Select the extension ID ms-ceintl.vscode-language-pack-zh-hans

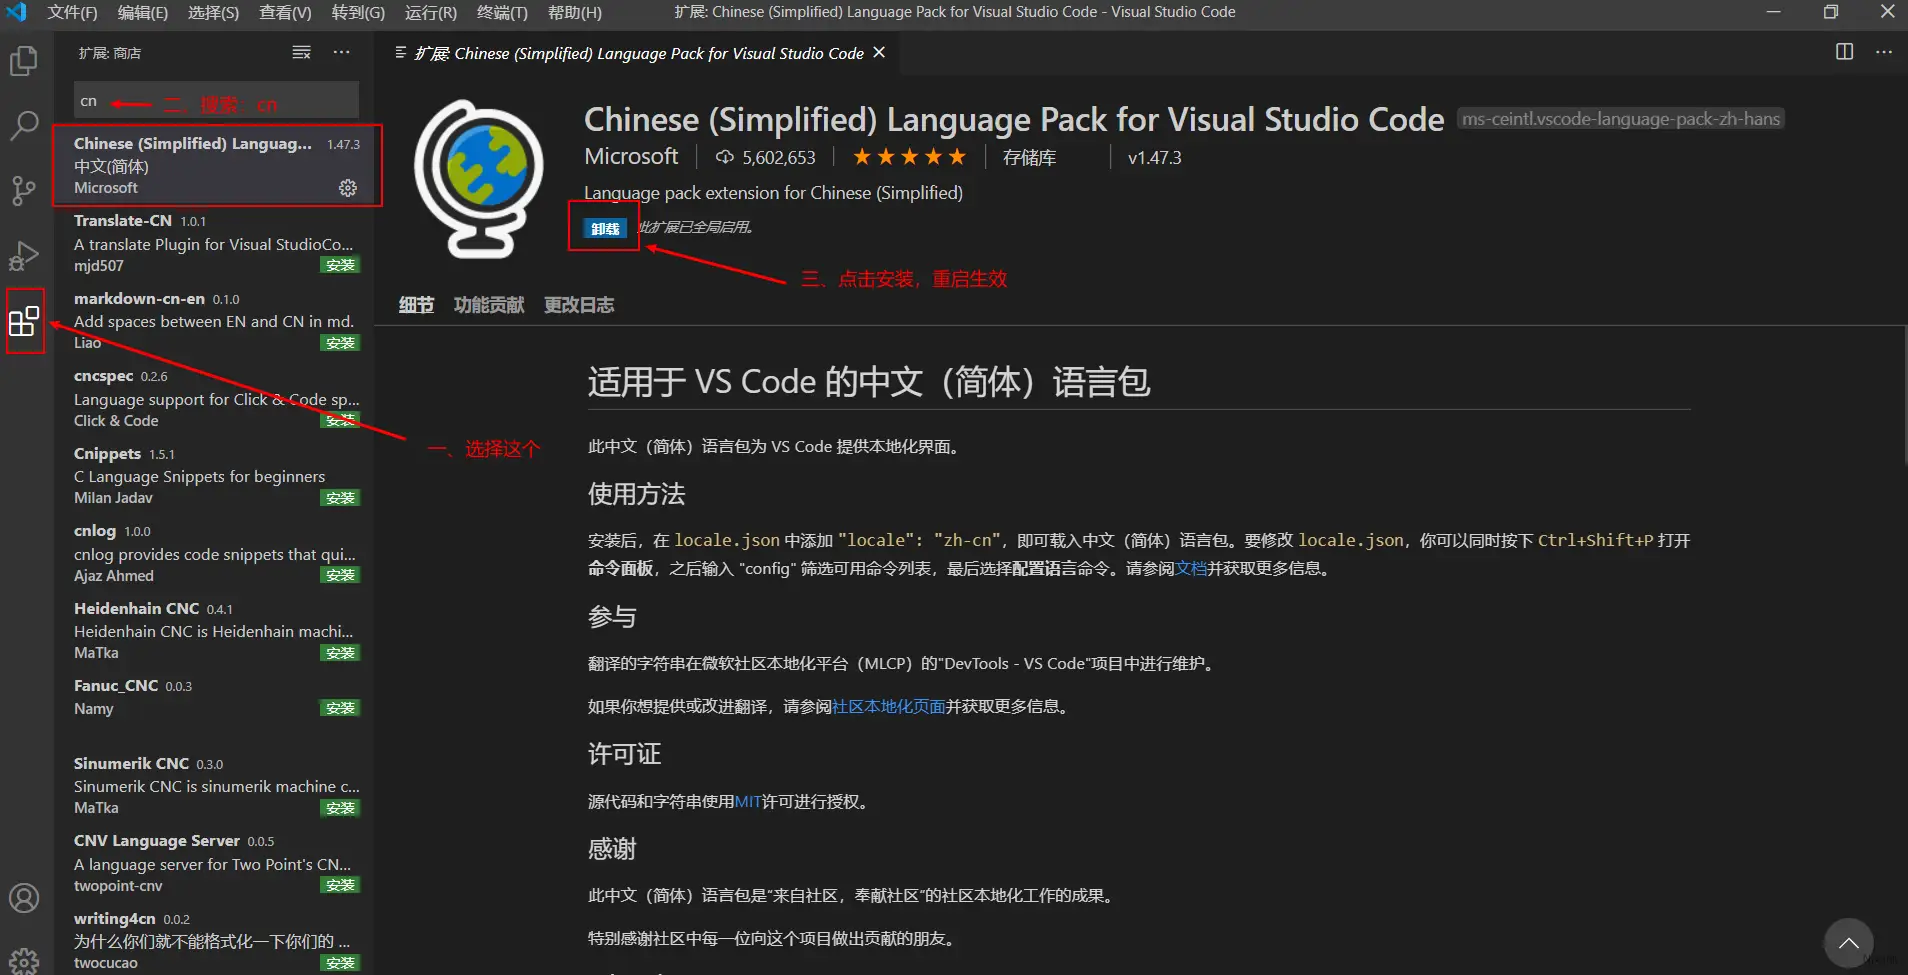(x=1621, y=119)
